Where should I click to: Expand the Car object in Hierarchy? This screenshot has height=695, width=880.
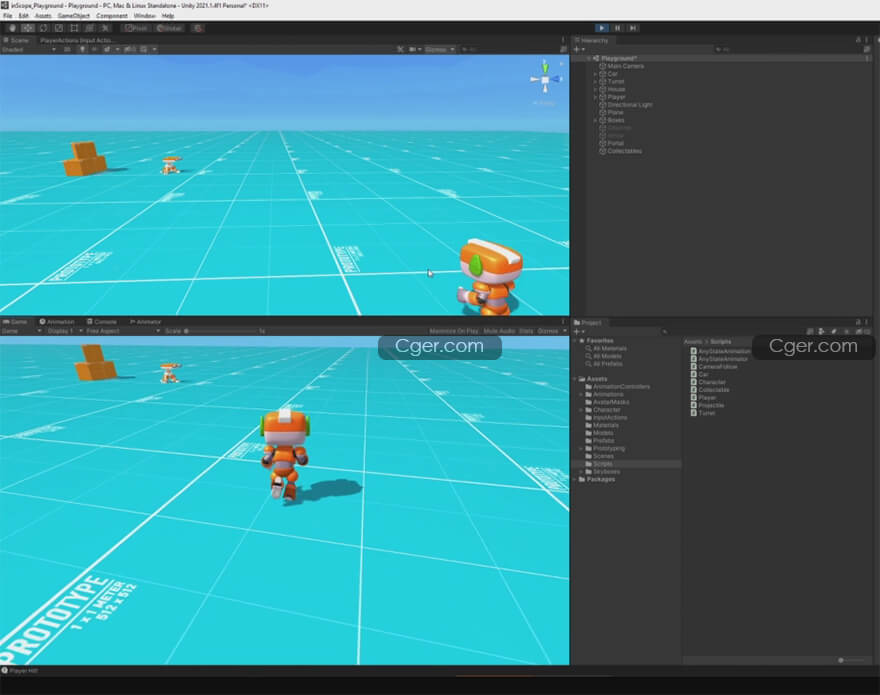click(x=595, y=74)
